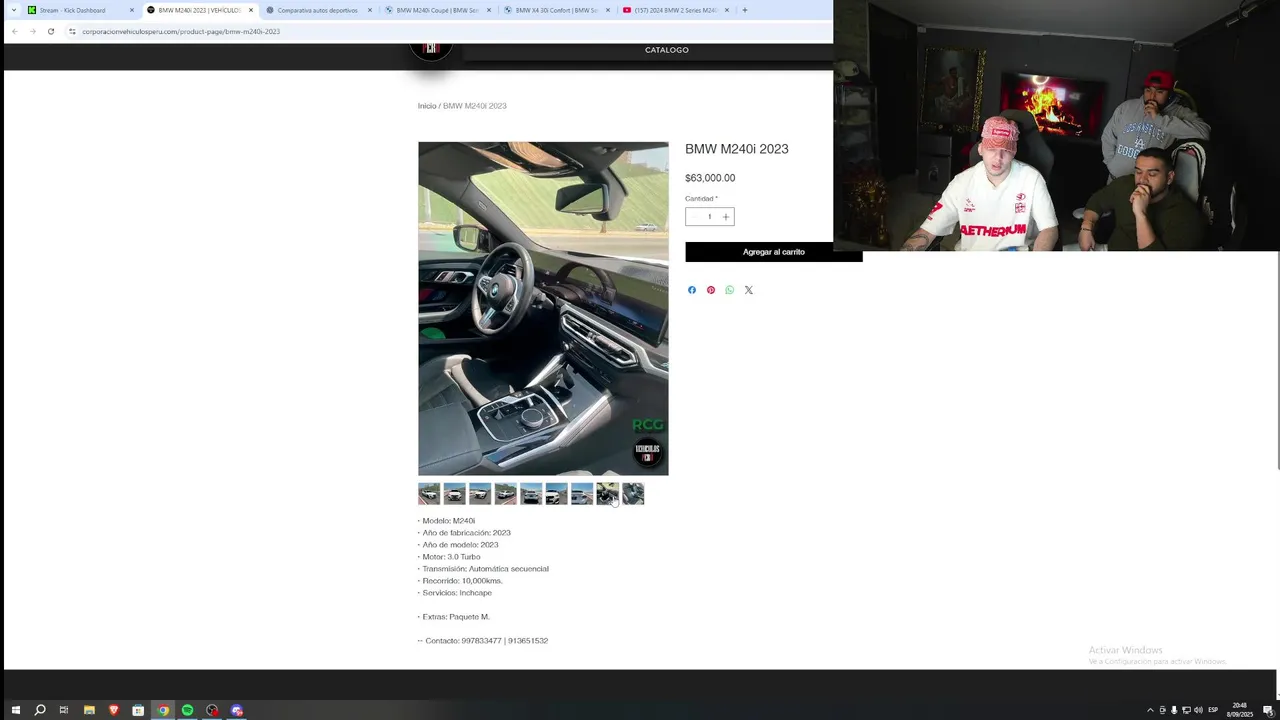Open volume control in system tray
The image size is (1280, 720).
pyautogui.click(x=1198, y=710)
